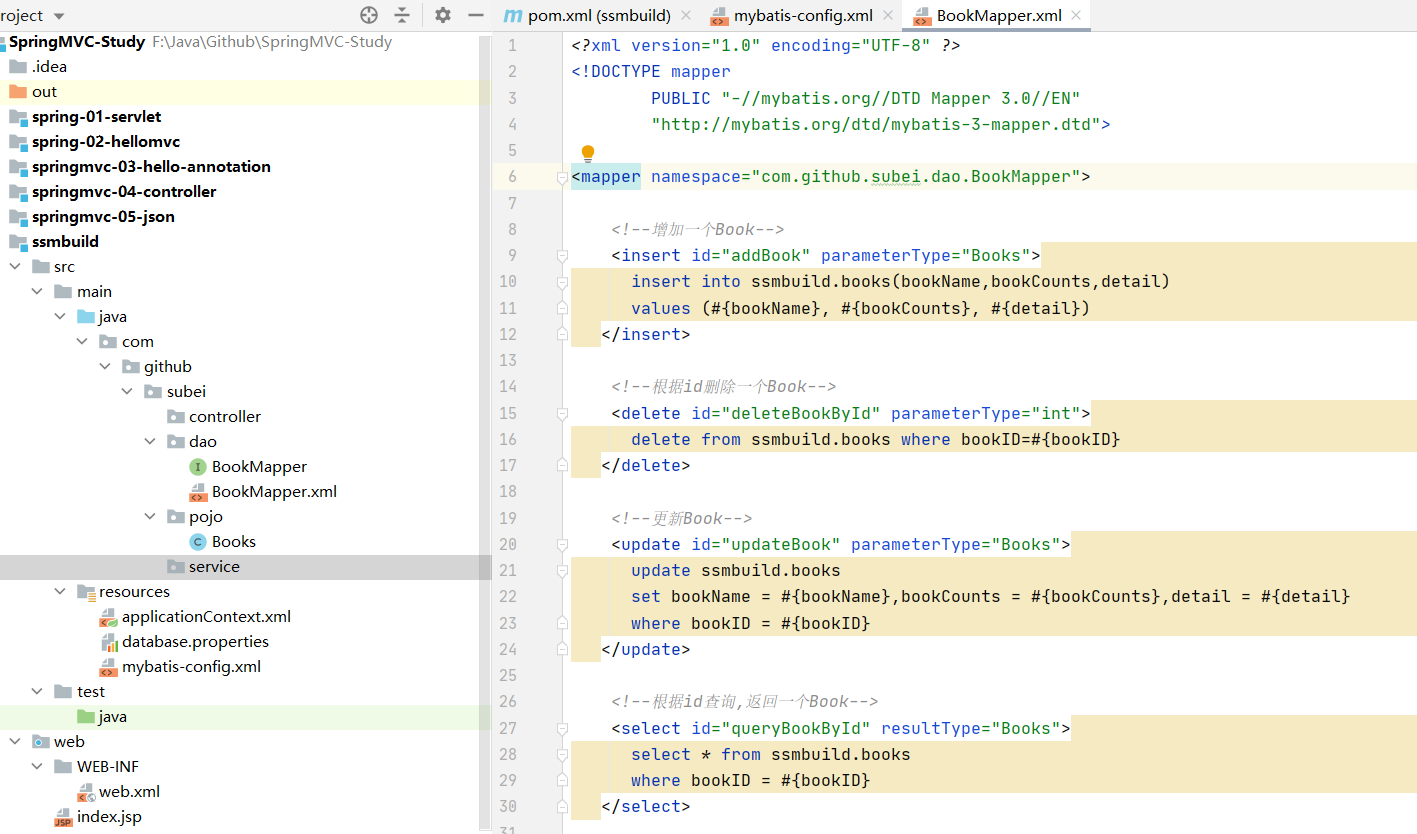This screenshot has width=1417, height=834.
Task: Select the Books class in pojo
Action: [x=233, y=542]
